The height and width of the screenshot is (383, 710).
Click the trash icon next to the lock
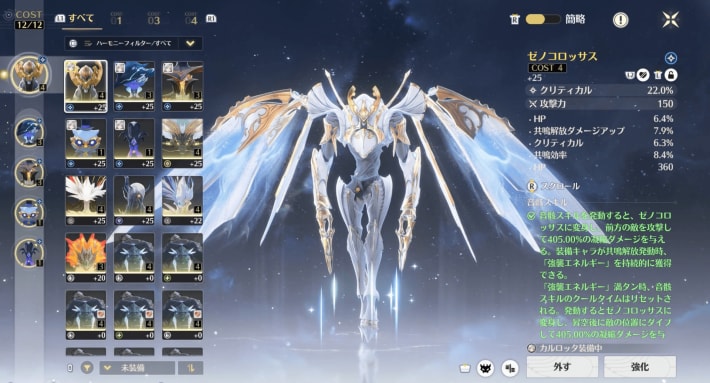point(658,75)
